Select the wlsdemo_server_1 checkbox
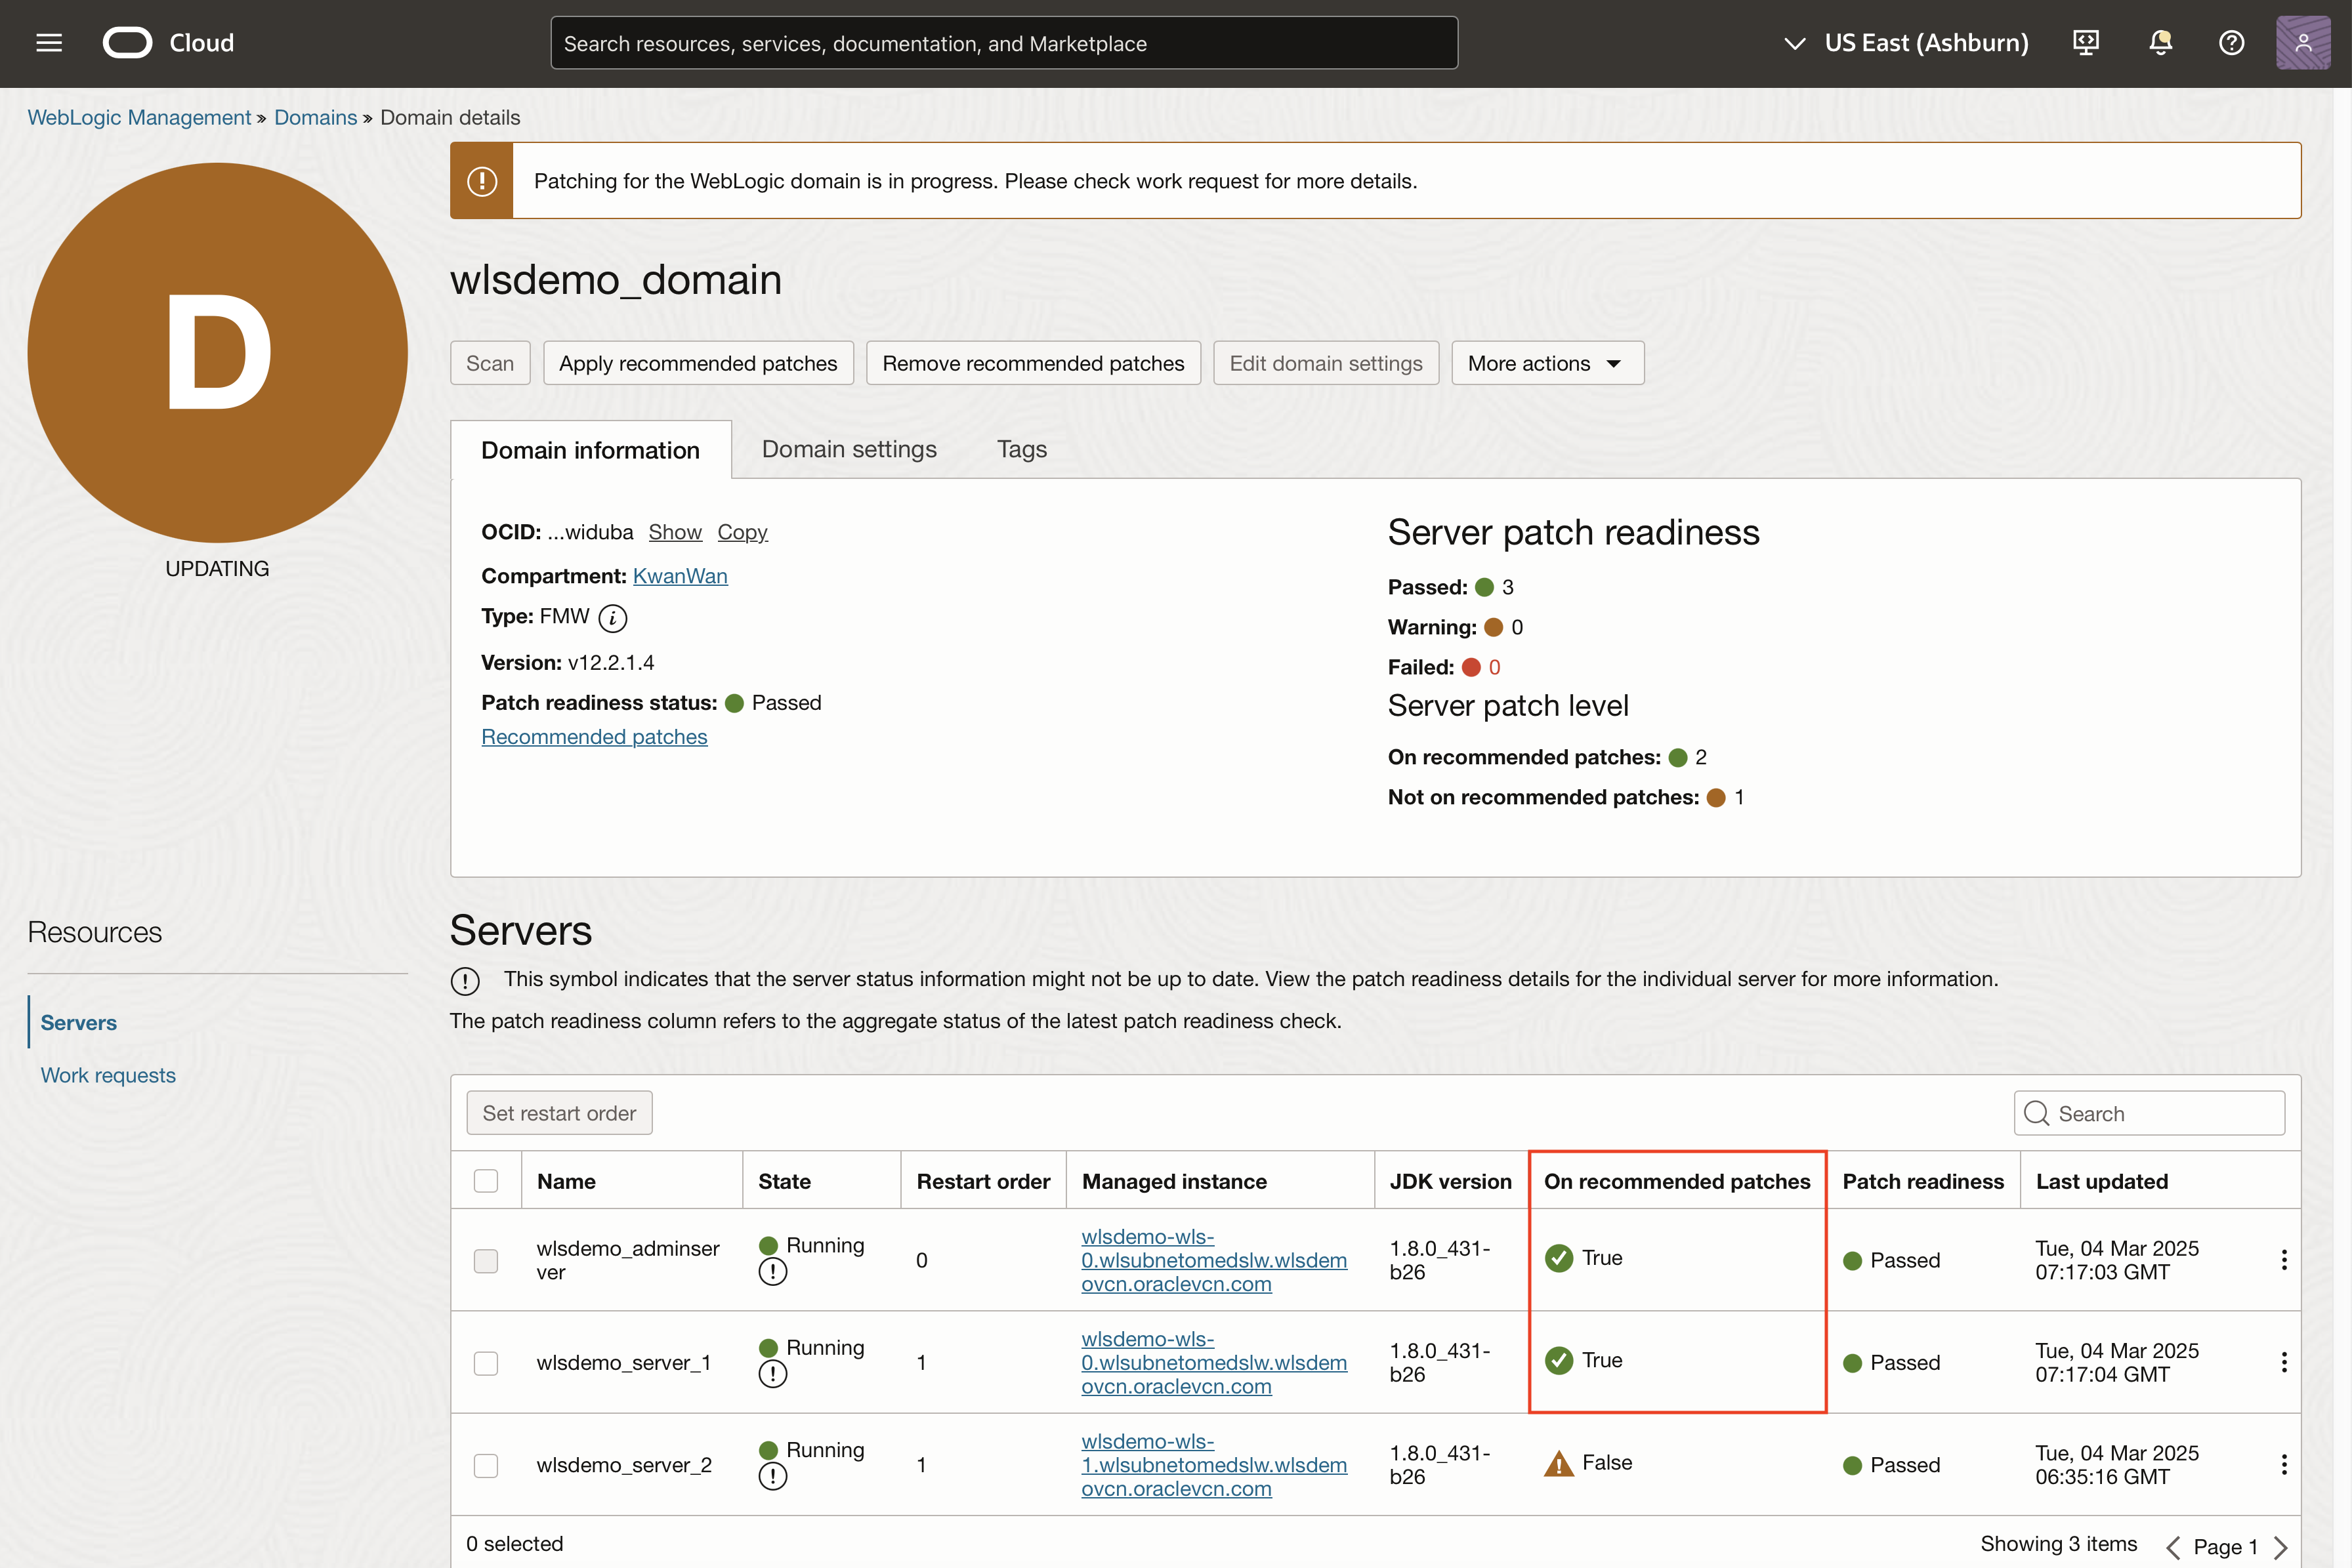 pos(486,1363)
